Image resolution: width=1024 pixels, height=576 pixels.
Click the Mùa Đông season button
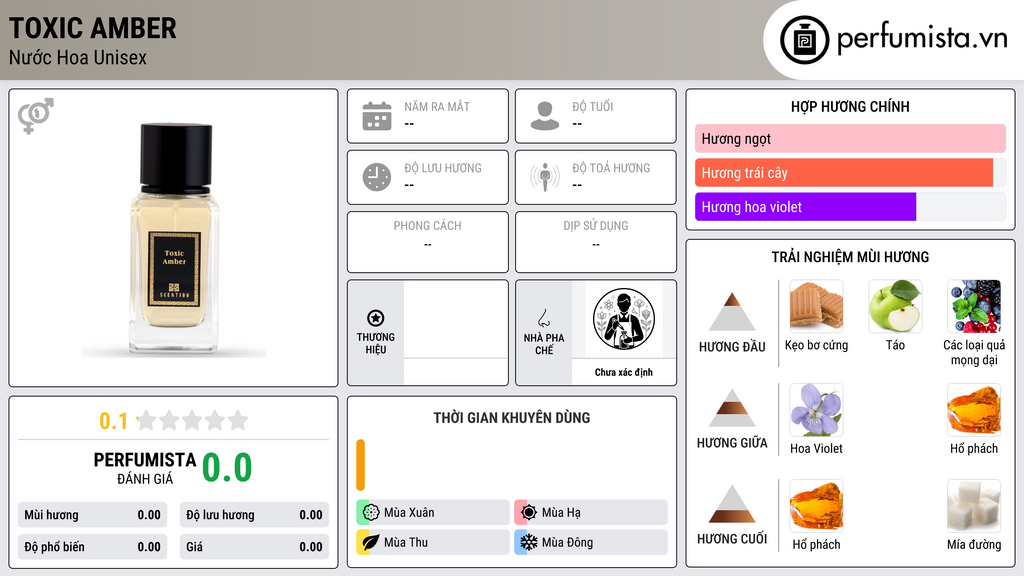(591, 543)
